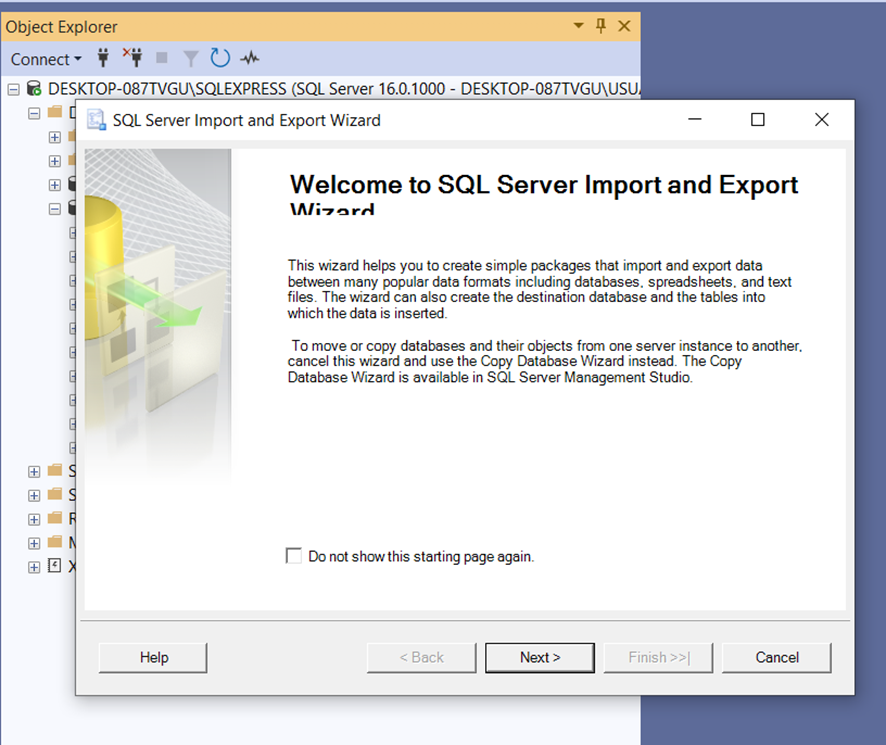The width and height of the screenshot is (886, 745).
Task: Open the Activity Monitor pulse icon
Action: [249, 58]
